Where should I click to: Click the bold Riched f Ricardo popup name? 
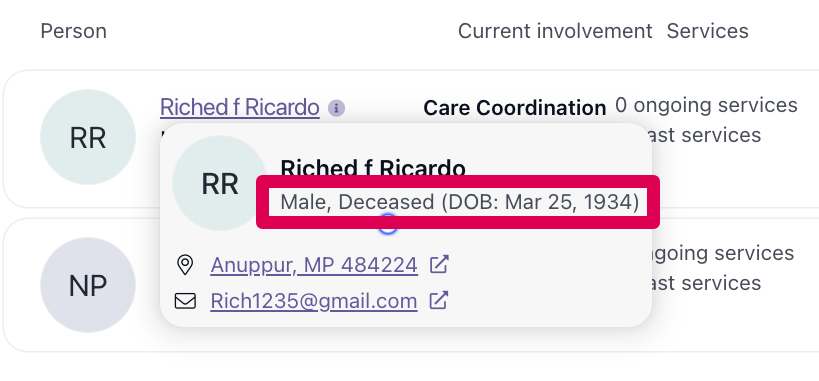(373, 168)
